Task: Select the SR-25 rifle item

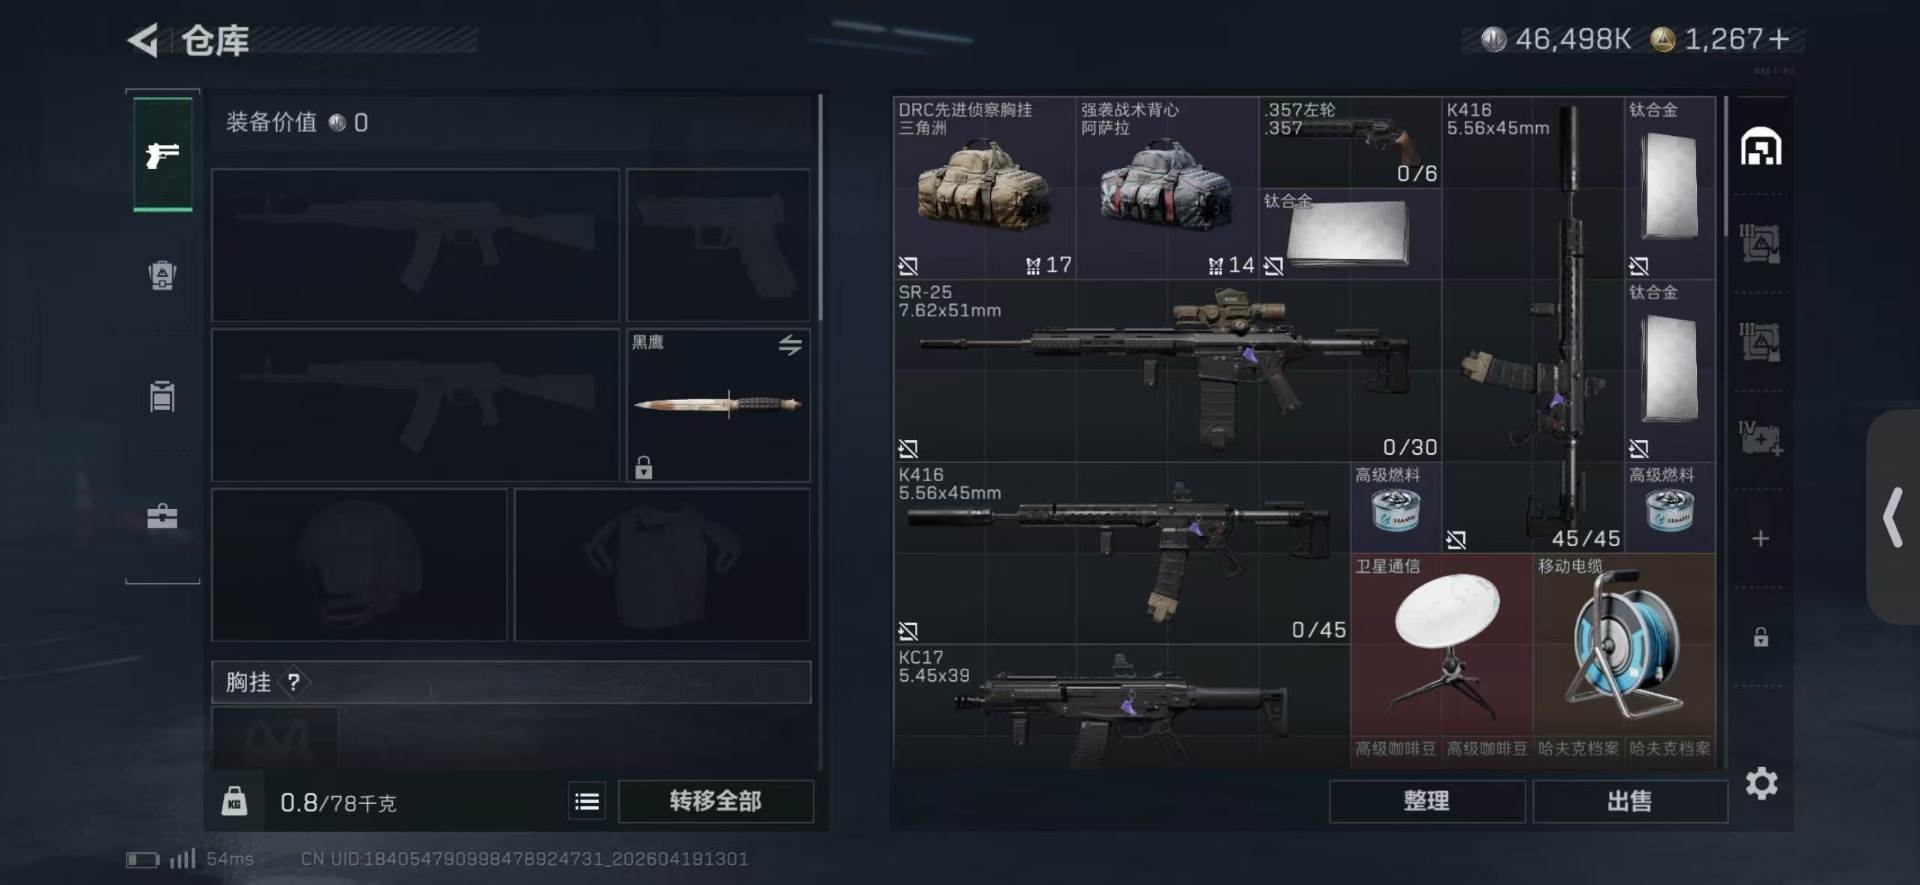Action: pyautogui.click(x=1167, y=371)
